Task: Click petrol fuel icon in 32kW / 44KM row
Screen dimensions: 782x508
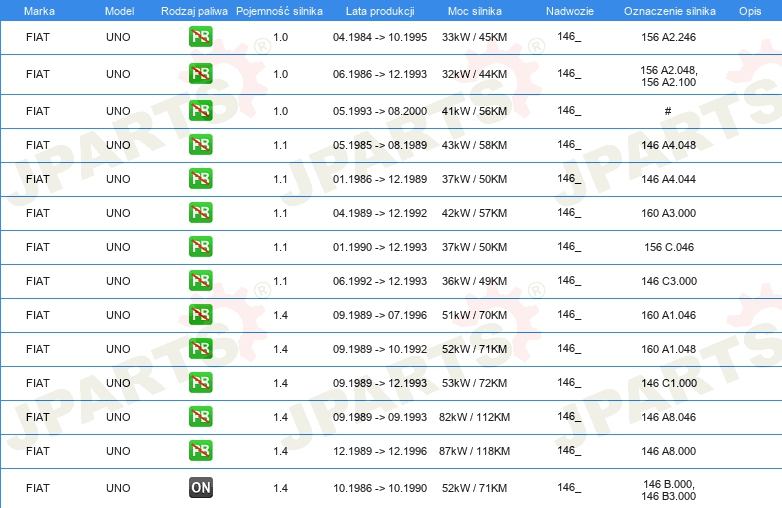Action: click(200, 74)
